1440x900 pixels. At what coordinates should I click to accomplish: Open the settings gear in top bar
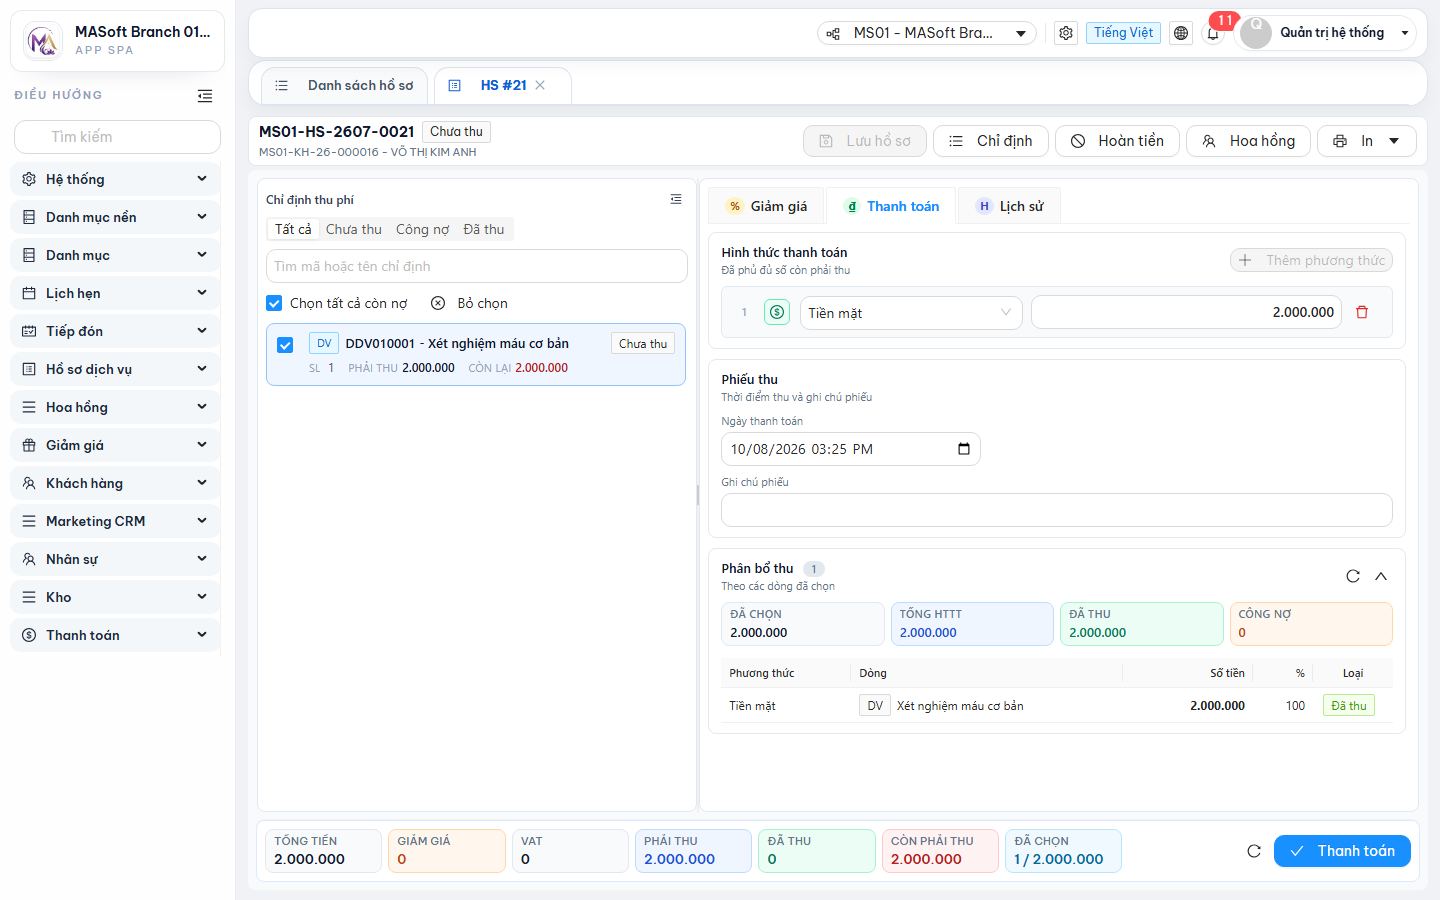pos(1066,33)
